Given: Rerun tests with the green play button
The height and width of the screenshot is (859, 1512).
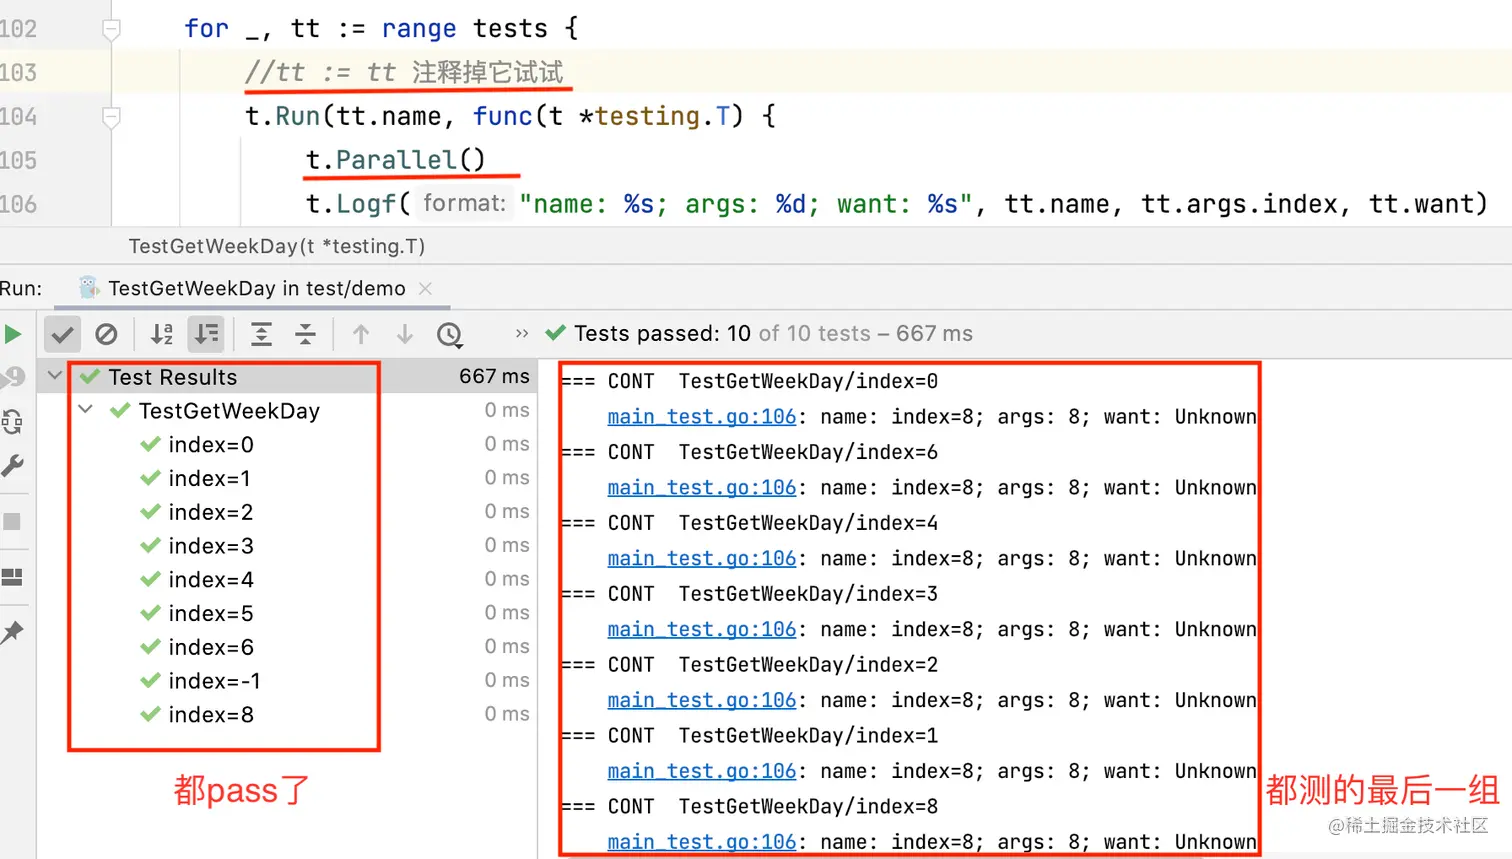Looking at the screenshot, I should pyautogui.click(x=13, y=334).
